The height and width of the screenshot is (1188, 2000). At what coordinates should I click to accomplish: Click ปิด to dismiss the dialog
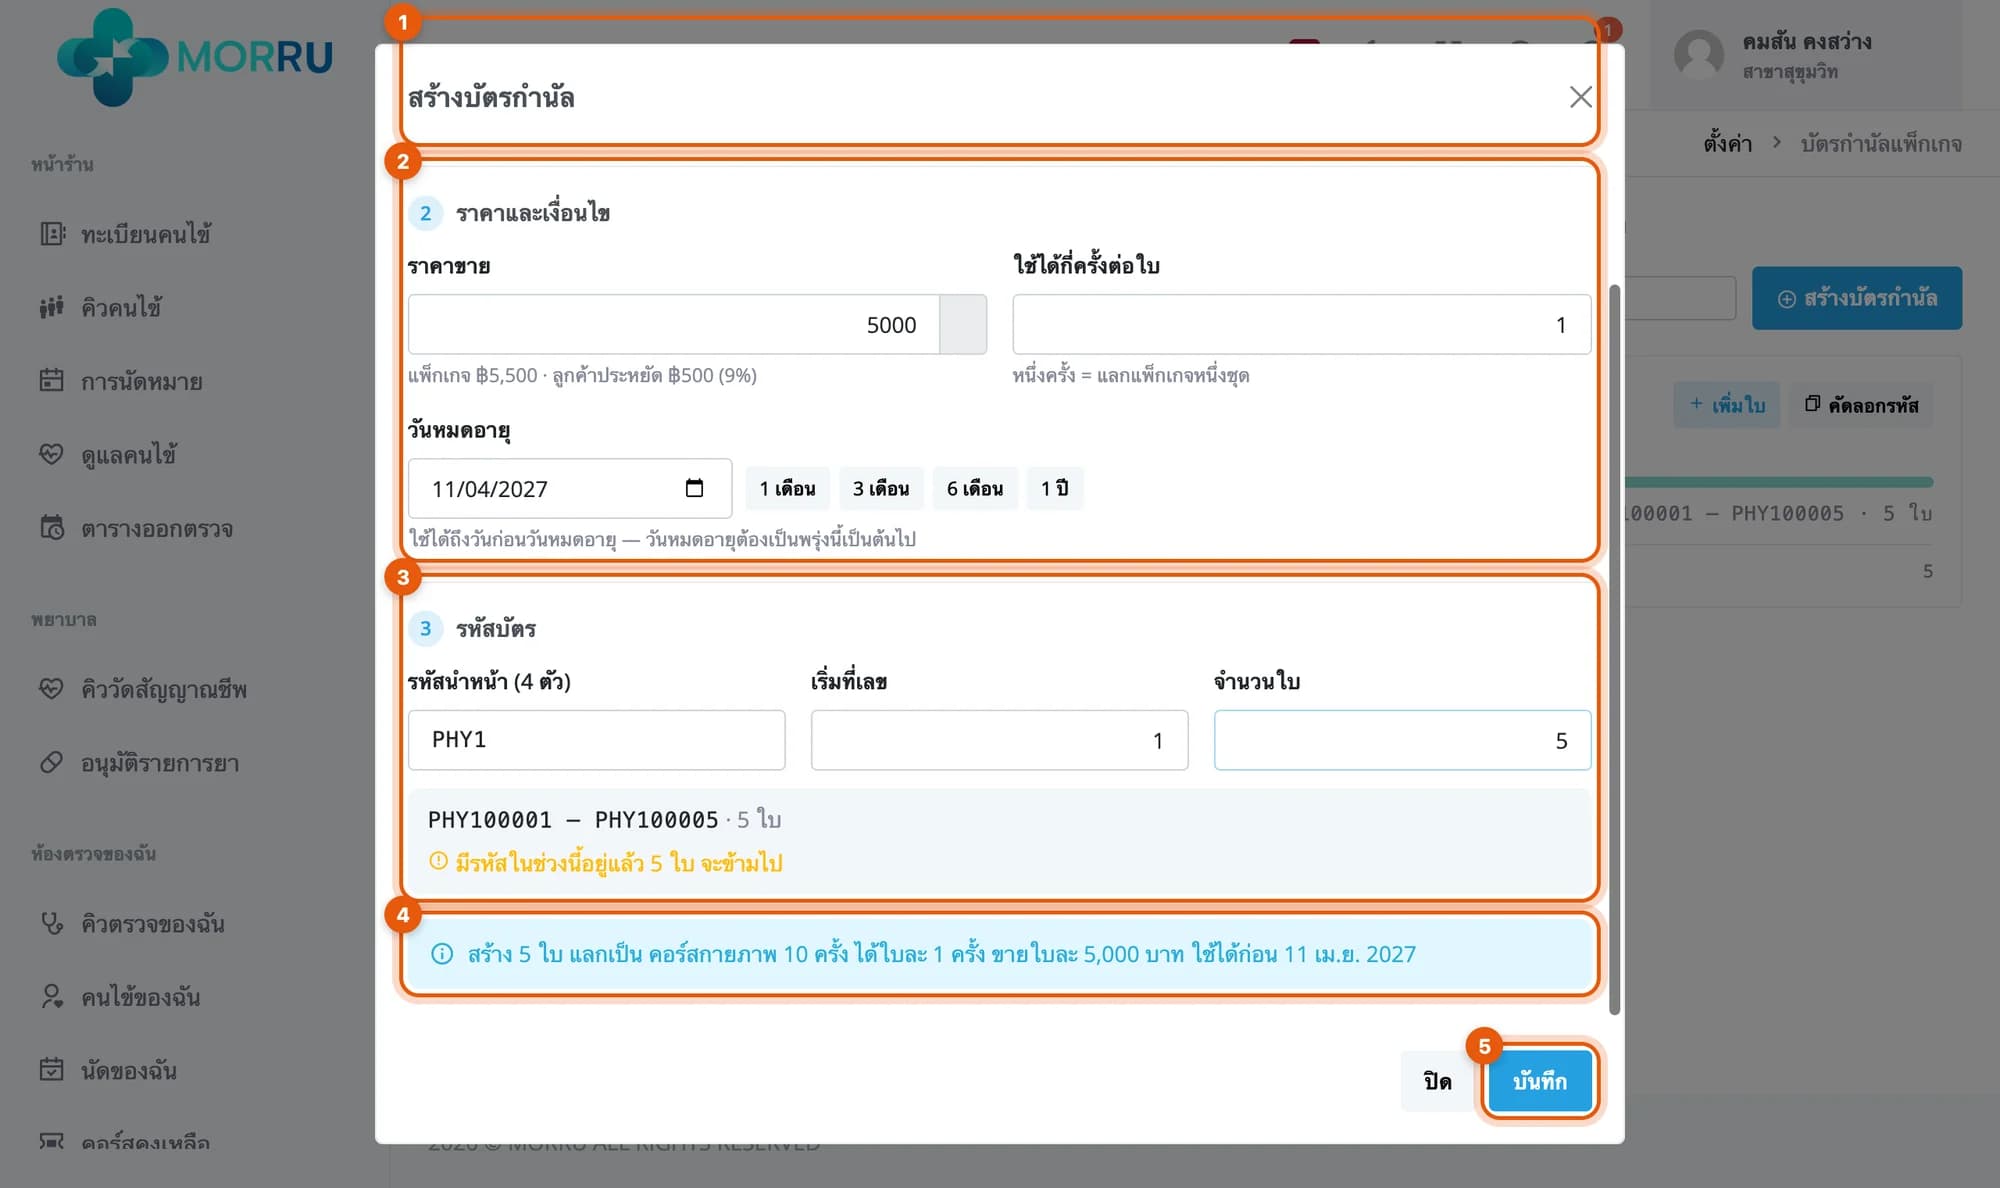pos(1437,1081)
